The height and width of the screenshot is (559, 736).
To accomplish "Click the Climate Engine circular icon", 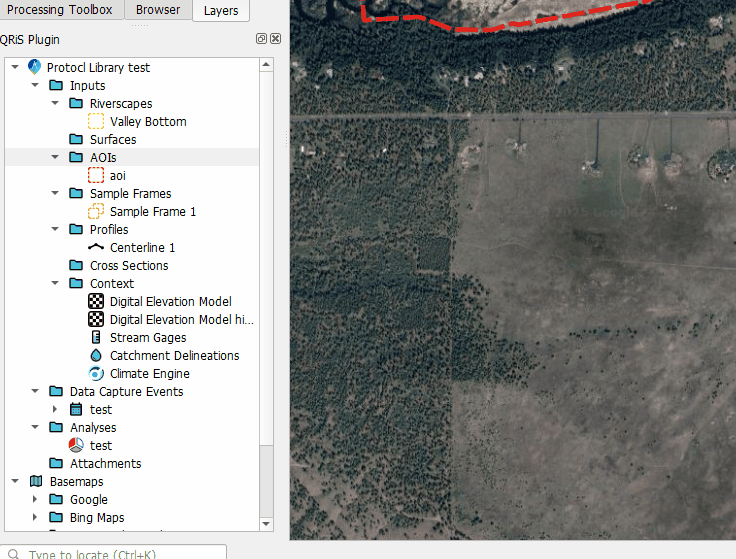I will click(x=96, y=374).
